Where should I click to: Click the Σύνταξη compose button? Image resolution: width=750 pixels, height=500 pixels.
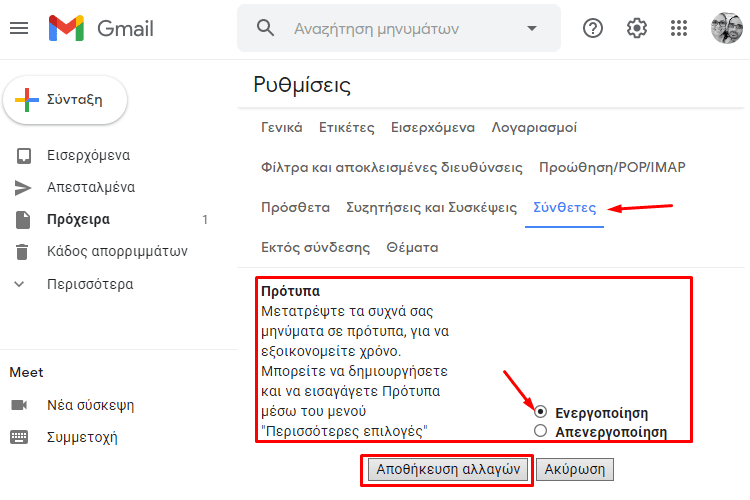click(65, 100)
